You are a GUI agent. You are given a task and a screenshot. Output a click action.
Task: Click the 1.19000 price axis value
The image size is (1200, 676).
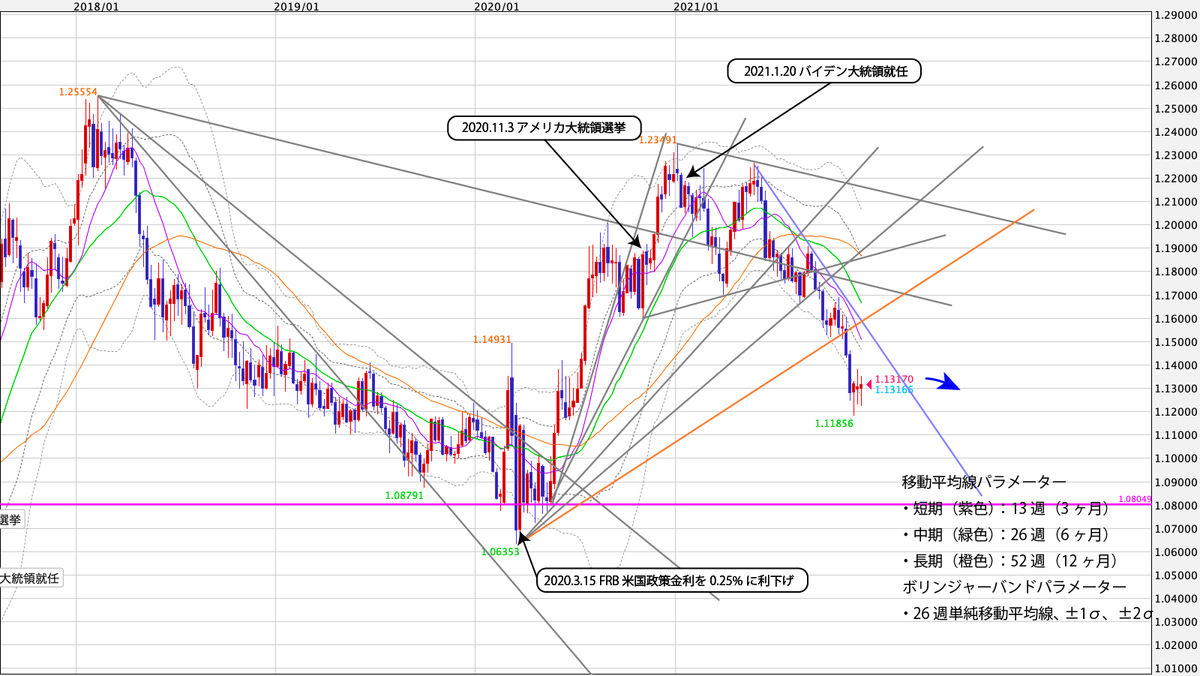pos(1177,249)
